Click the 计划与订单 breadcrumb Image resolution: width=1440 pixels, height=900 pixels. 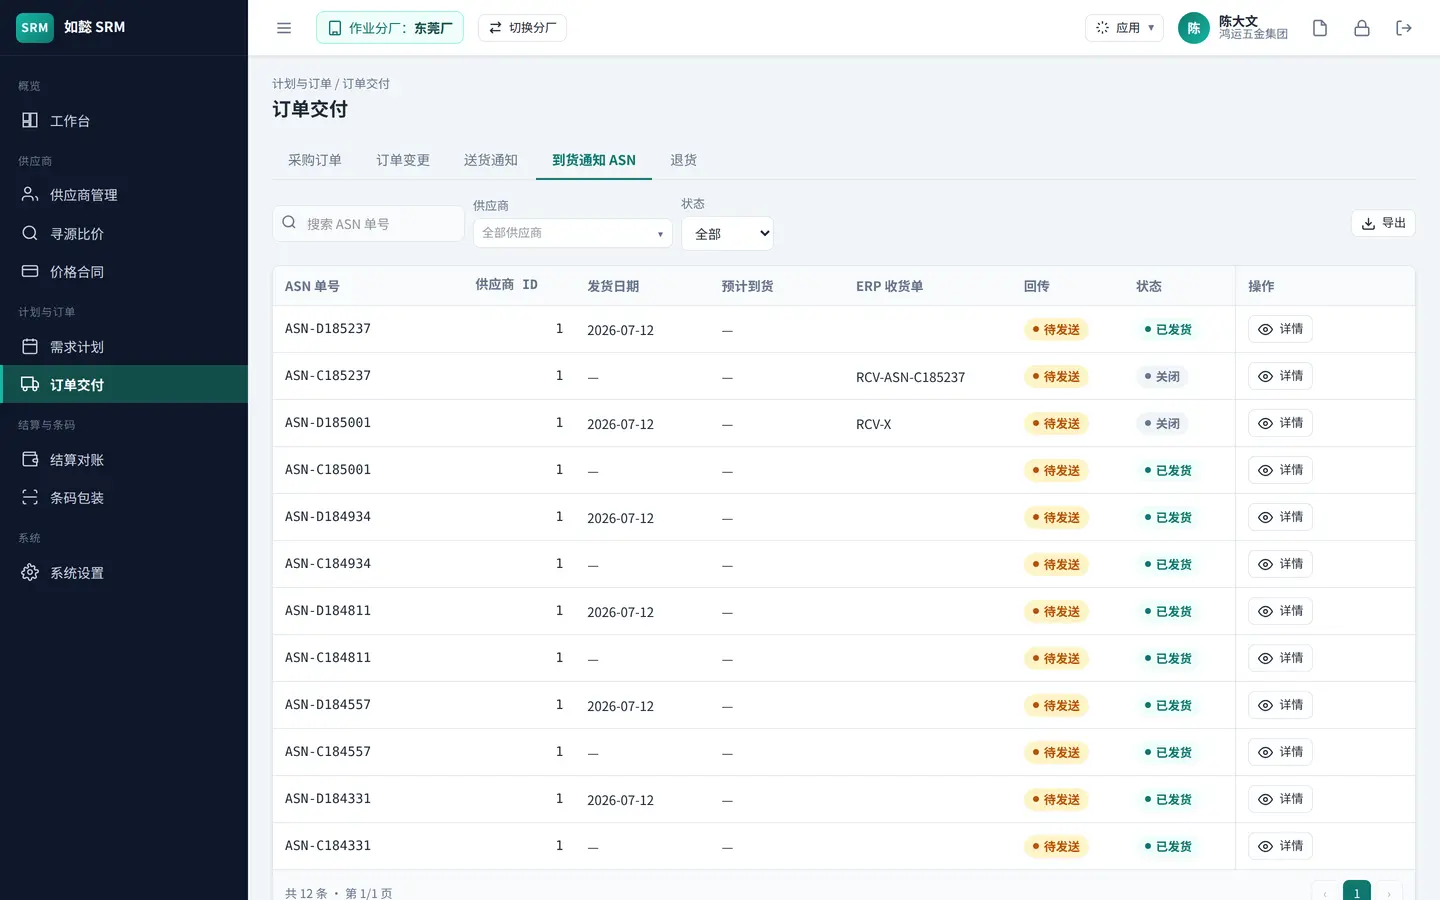[302, 84]
